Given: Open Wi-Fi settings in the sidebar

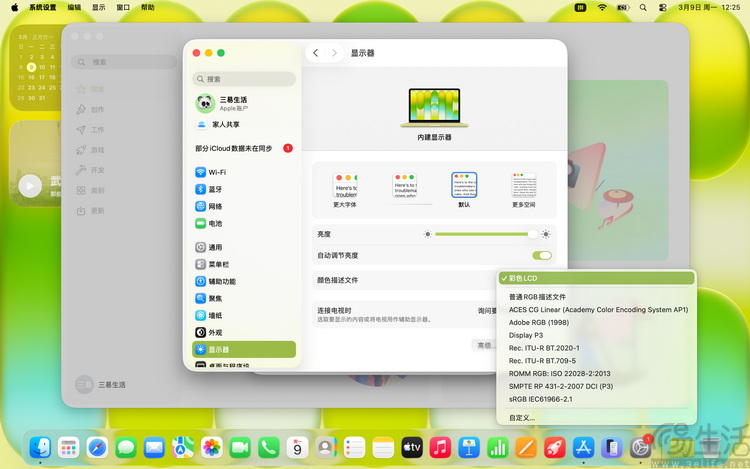Looking at the screenshot, I should coord(244,172).
